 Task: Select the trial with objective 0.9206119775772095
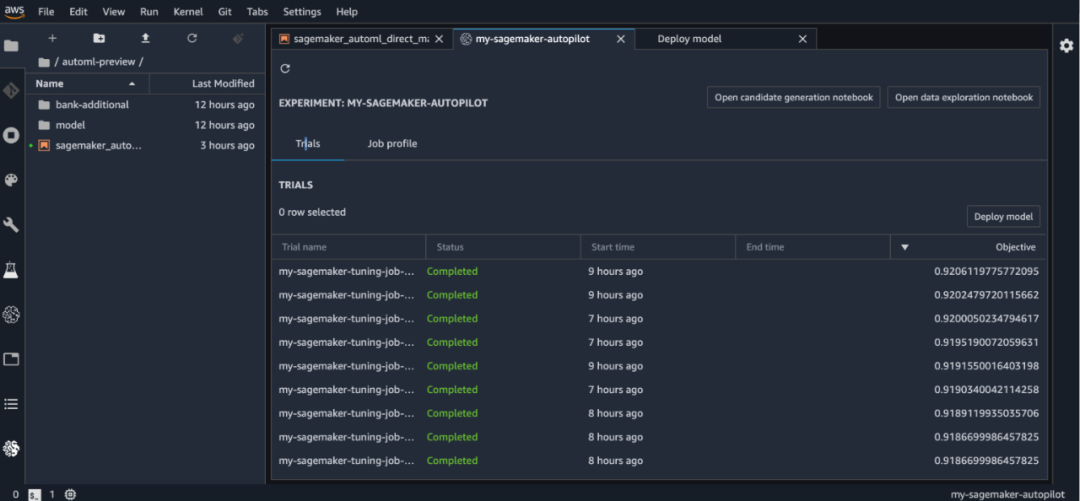tap(659, 272)
